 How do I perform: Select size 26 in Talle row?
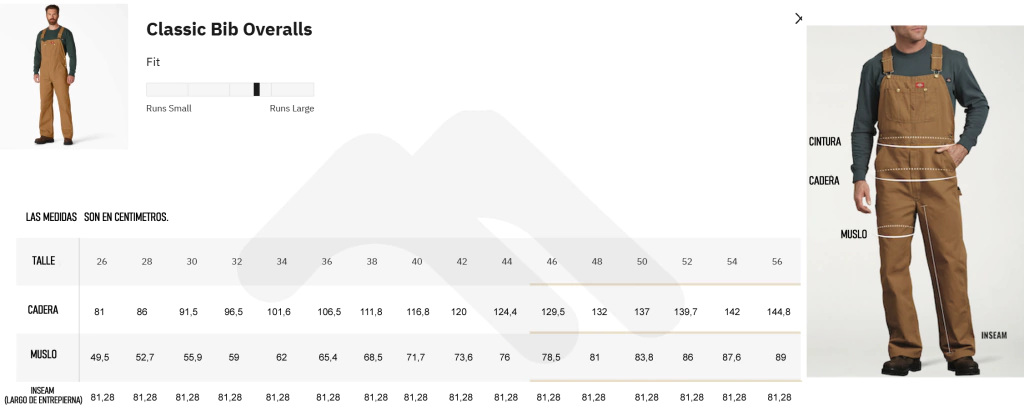(x=102, y=261)
